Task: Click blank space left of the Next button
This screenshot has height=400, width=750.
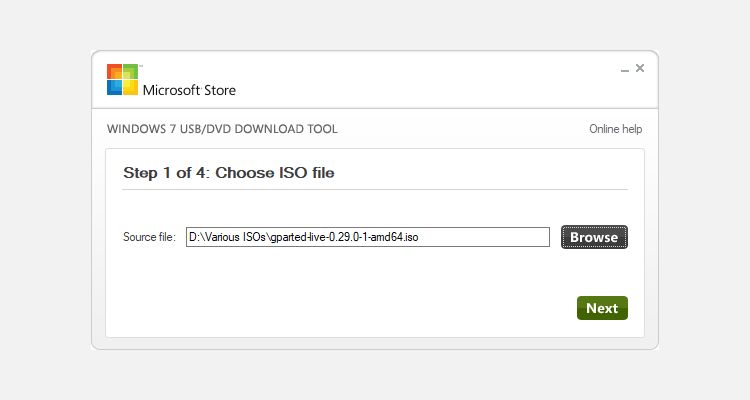Action: 400,308
